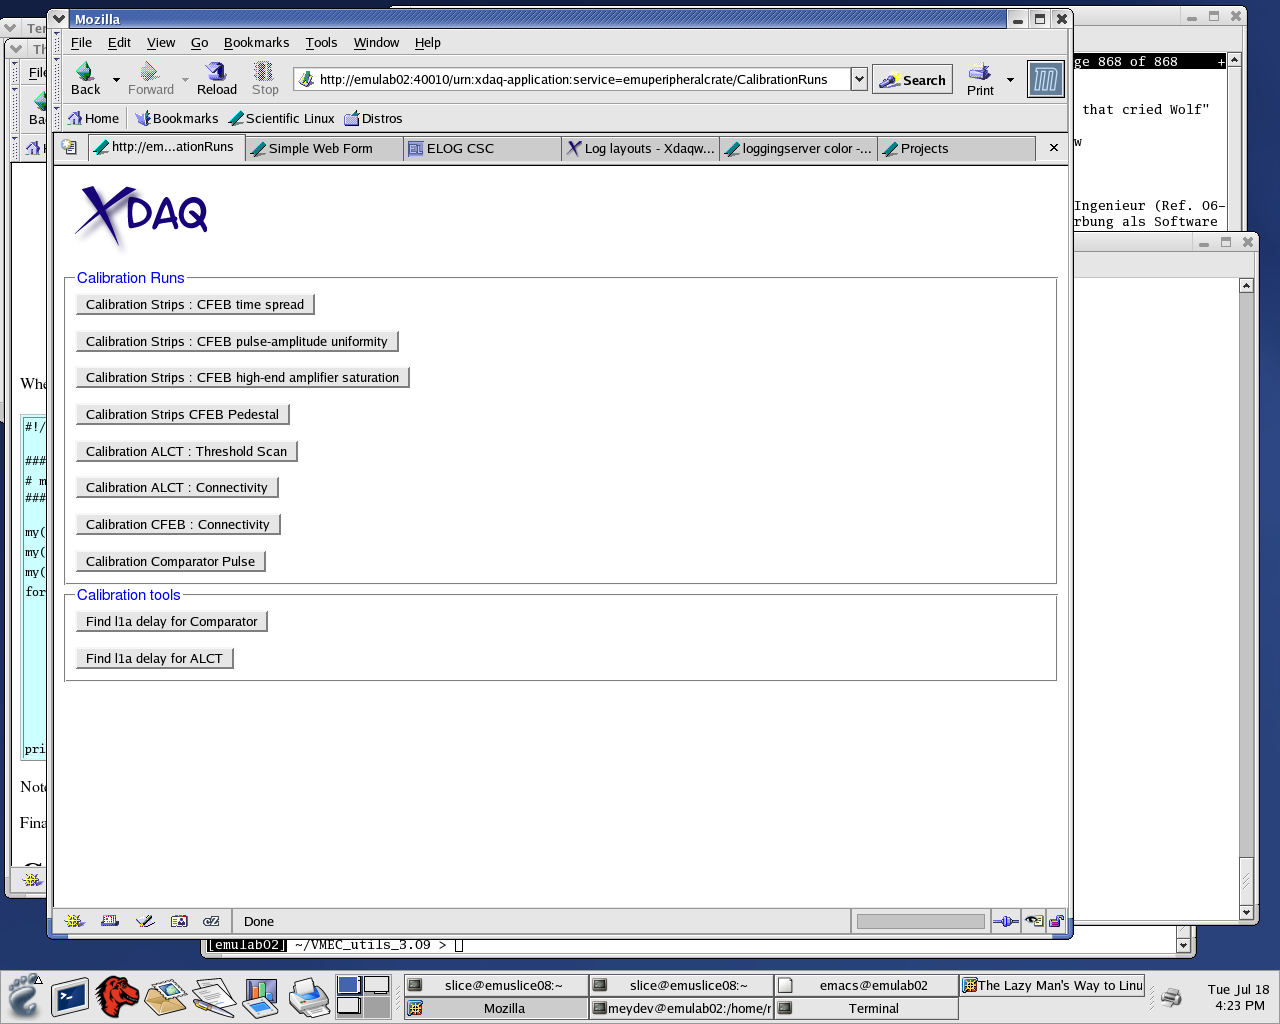Open Mail from the status bar icon
Screen dimensions: 1280x1024
click(110, 921)
